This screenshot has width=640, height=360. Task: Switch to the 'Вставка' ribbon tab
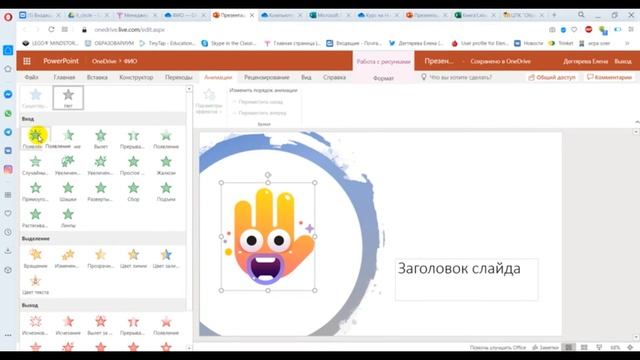pyautogui.click(x=97, y=77)
